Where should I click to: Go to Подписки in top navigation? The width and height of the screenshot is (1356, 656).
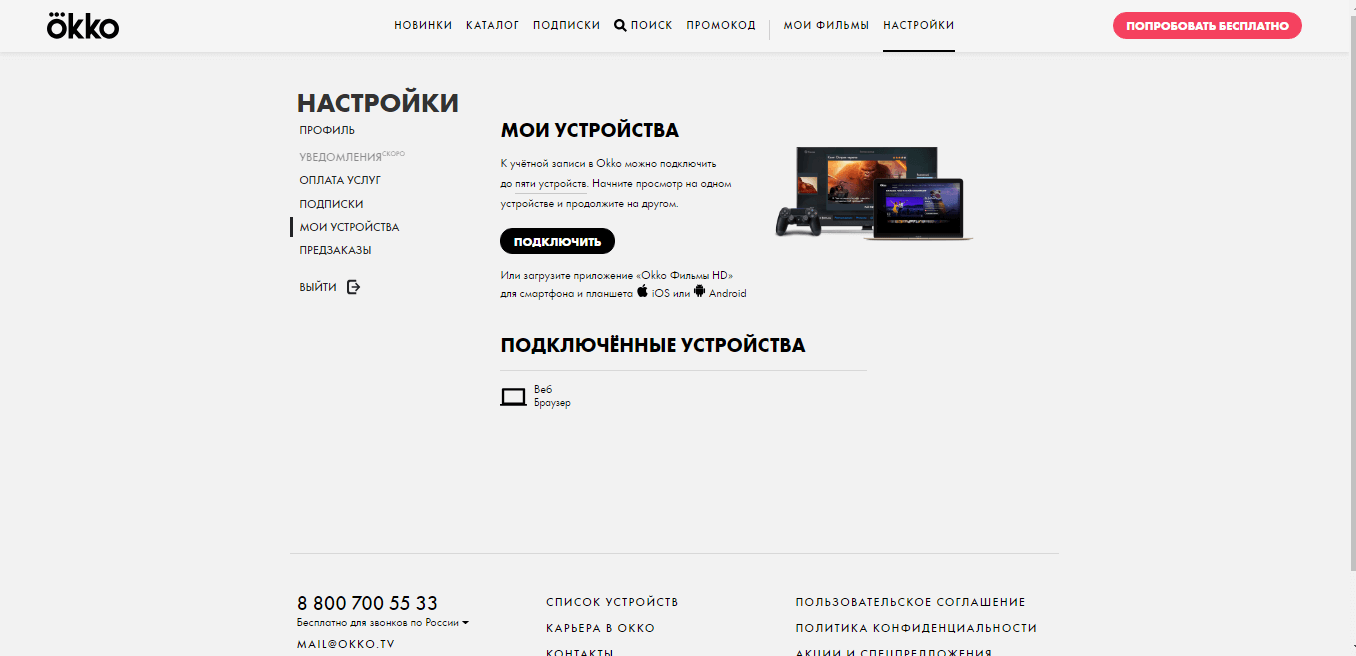tap(566, 25)
